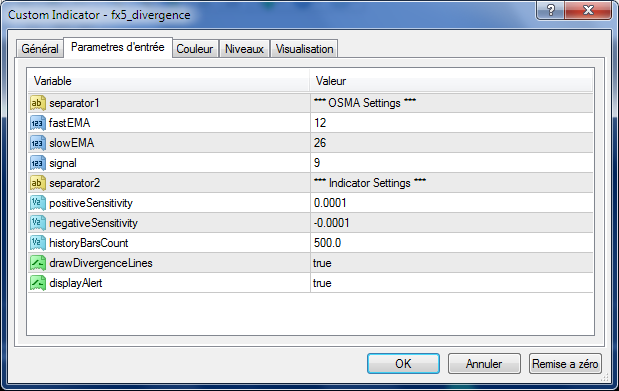The height and width of the screenshot is (391, 619).
Task: Select the historyBarsCount variable name
Action: (88, 243)
